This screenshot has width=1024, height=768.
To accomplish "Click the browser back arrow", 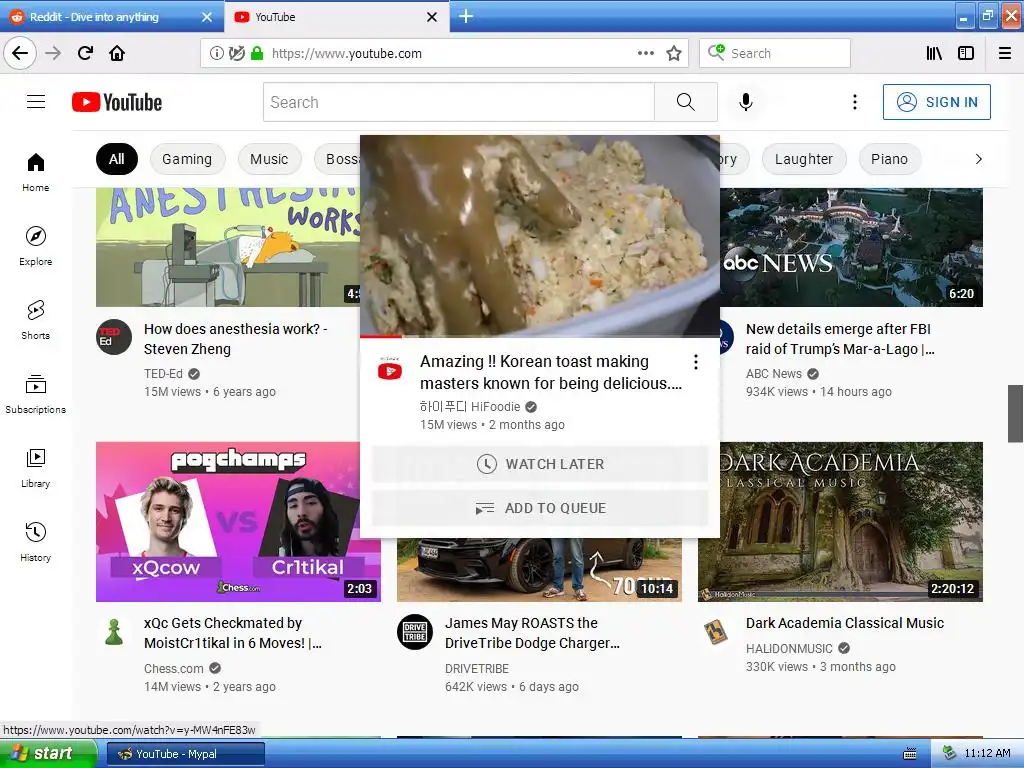I will pyautogui.click(x=20, y=53).
